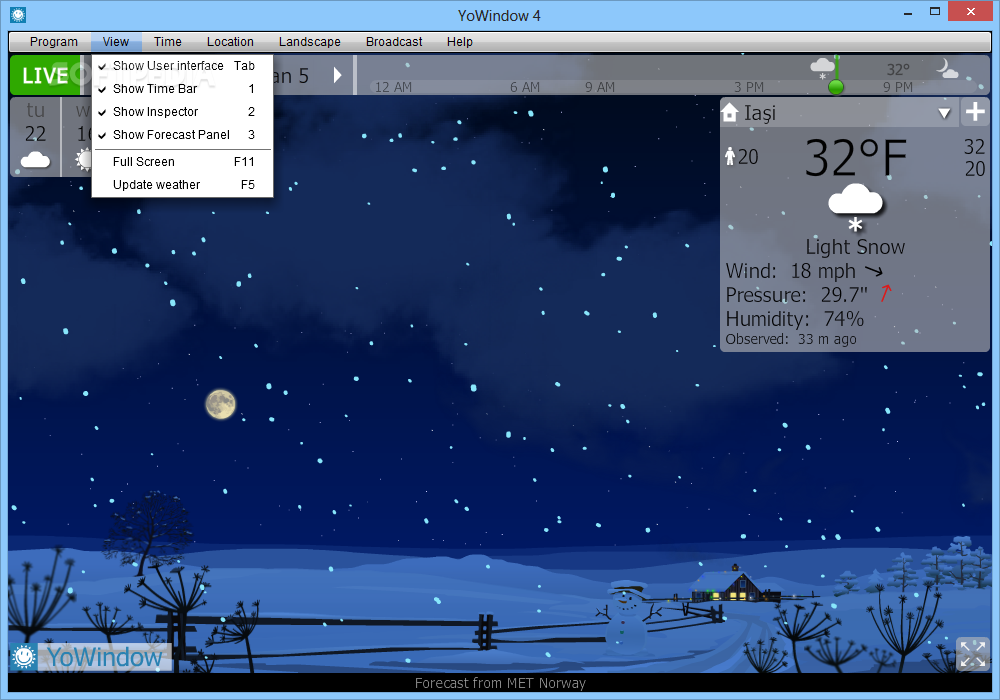Click the moon icon on time bar
This screenshot has width=1000, height=700.
tap(946, 68)
